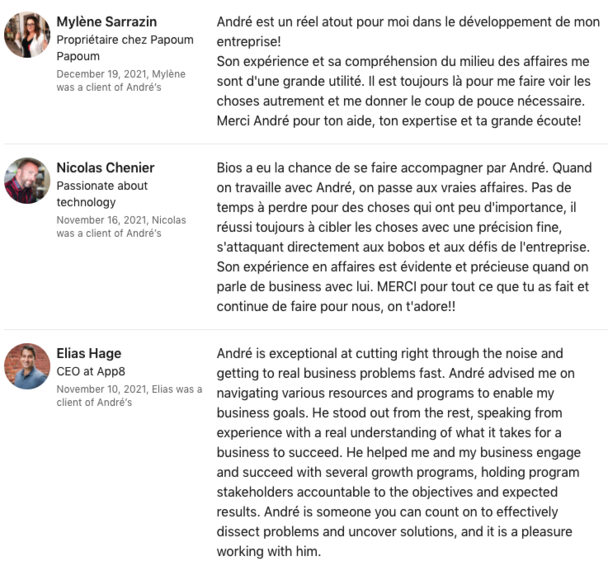The image size is (608, 561).
Task: Click the December 19, 2021 relationship note
Action: coord(121,81)
